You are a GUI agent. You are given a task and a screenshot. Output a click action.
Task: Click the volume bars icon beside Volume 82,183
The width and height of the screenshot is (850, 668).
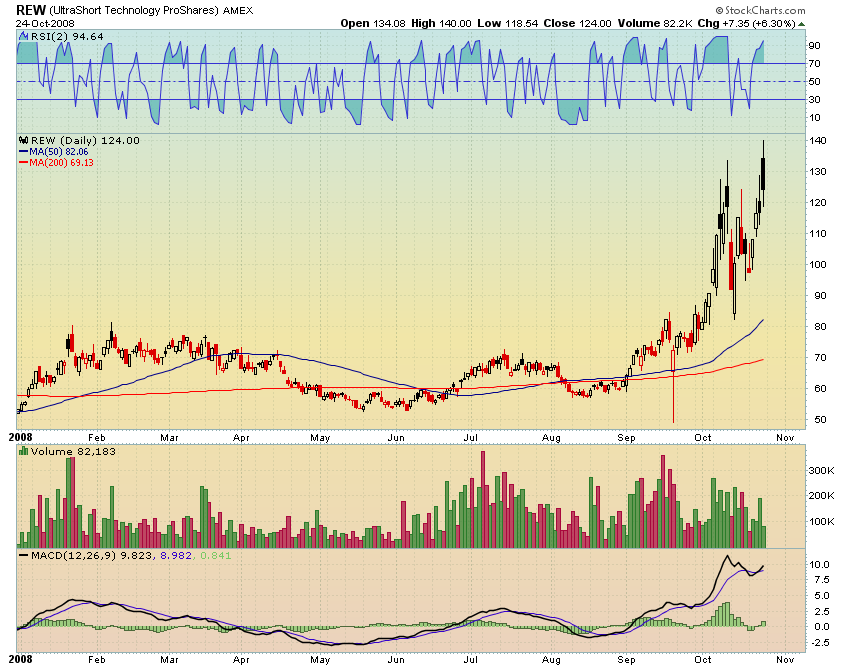pos(23,451)
